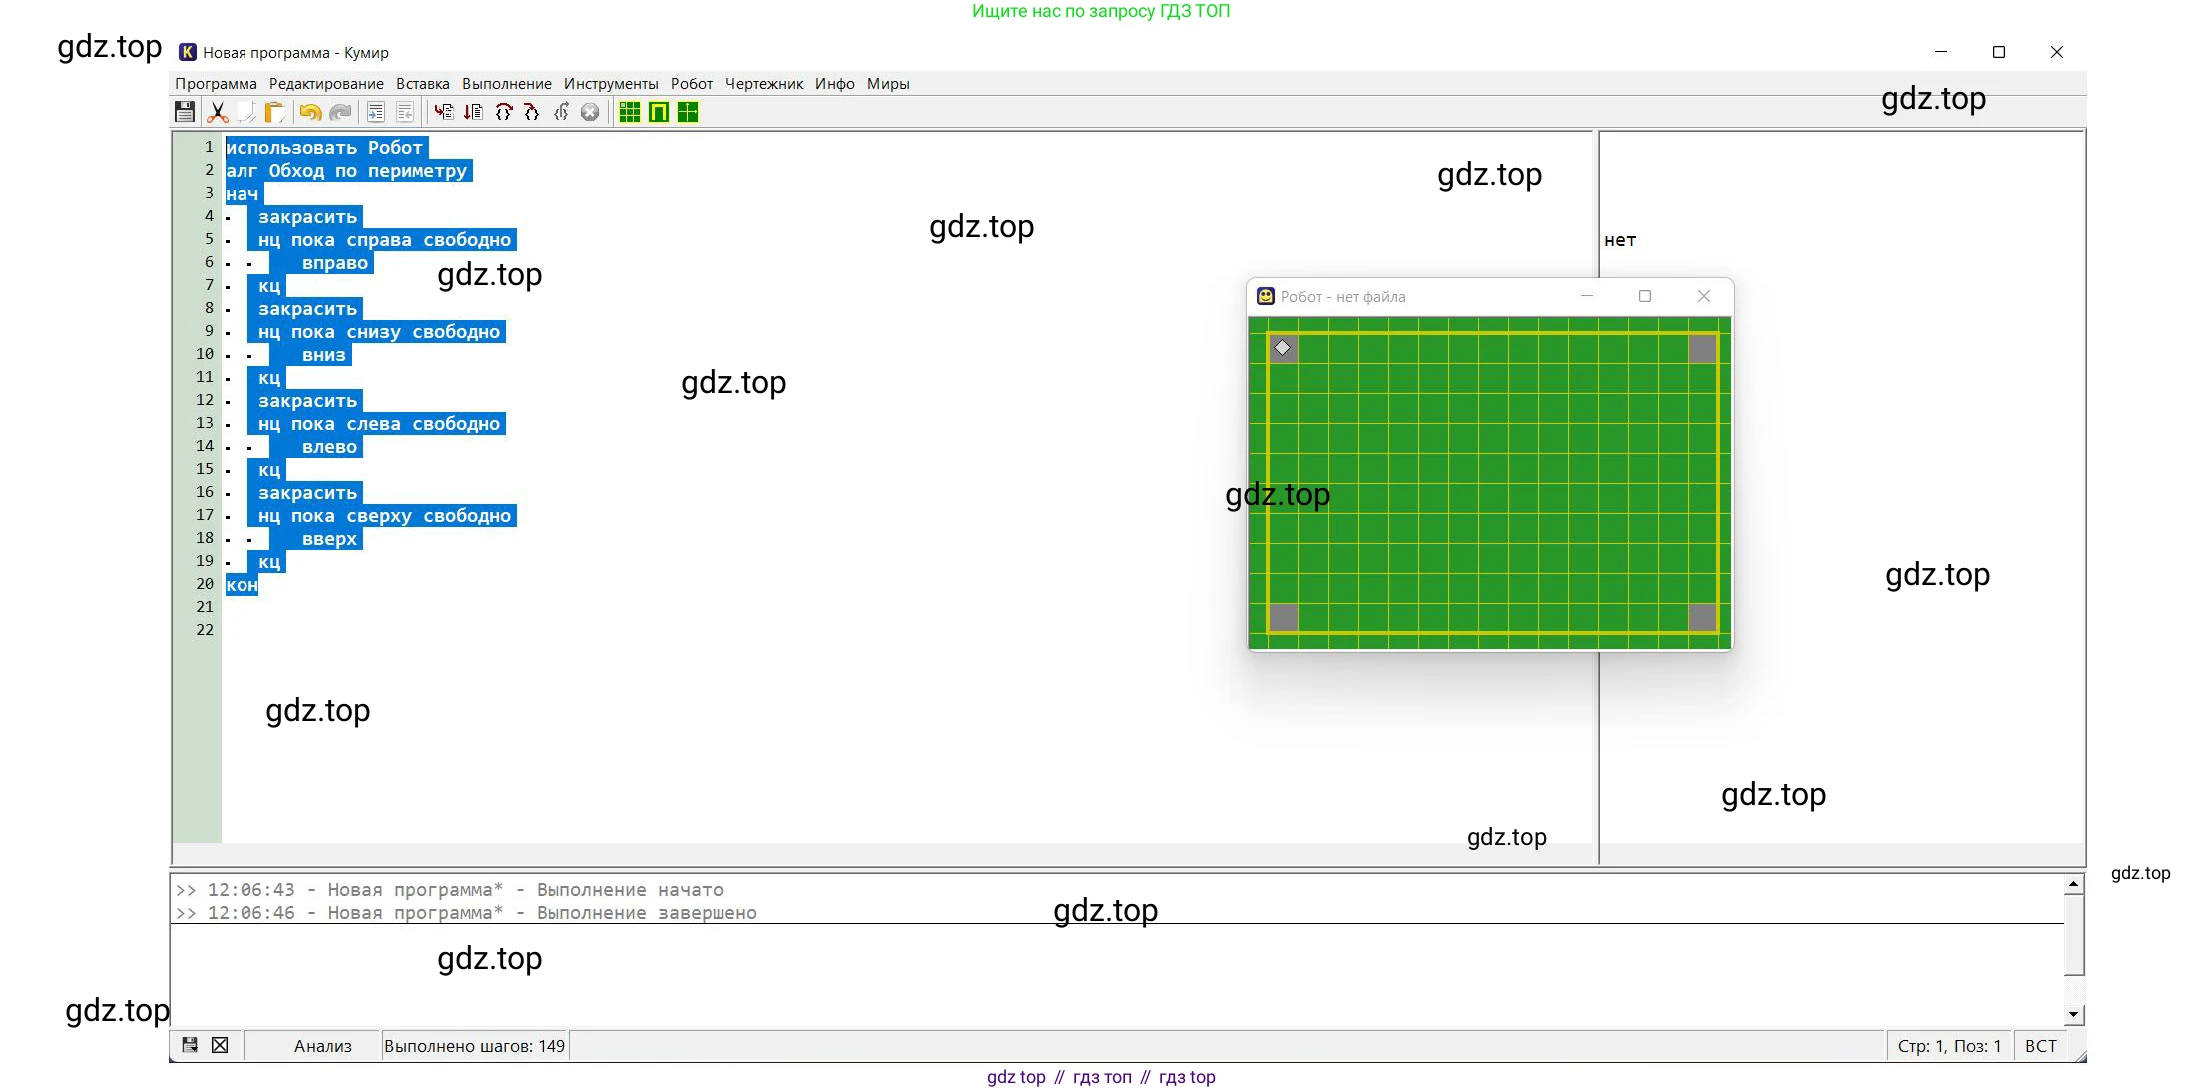The height and width of the screenshot is (1092, 2204).
Task: Click 'нц пока сверху свободно' line
Action: [x=385, y=516]
